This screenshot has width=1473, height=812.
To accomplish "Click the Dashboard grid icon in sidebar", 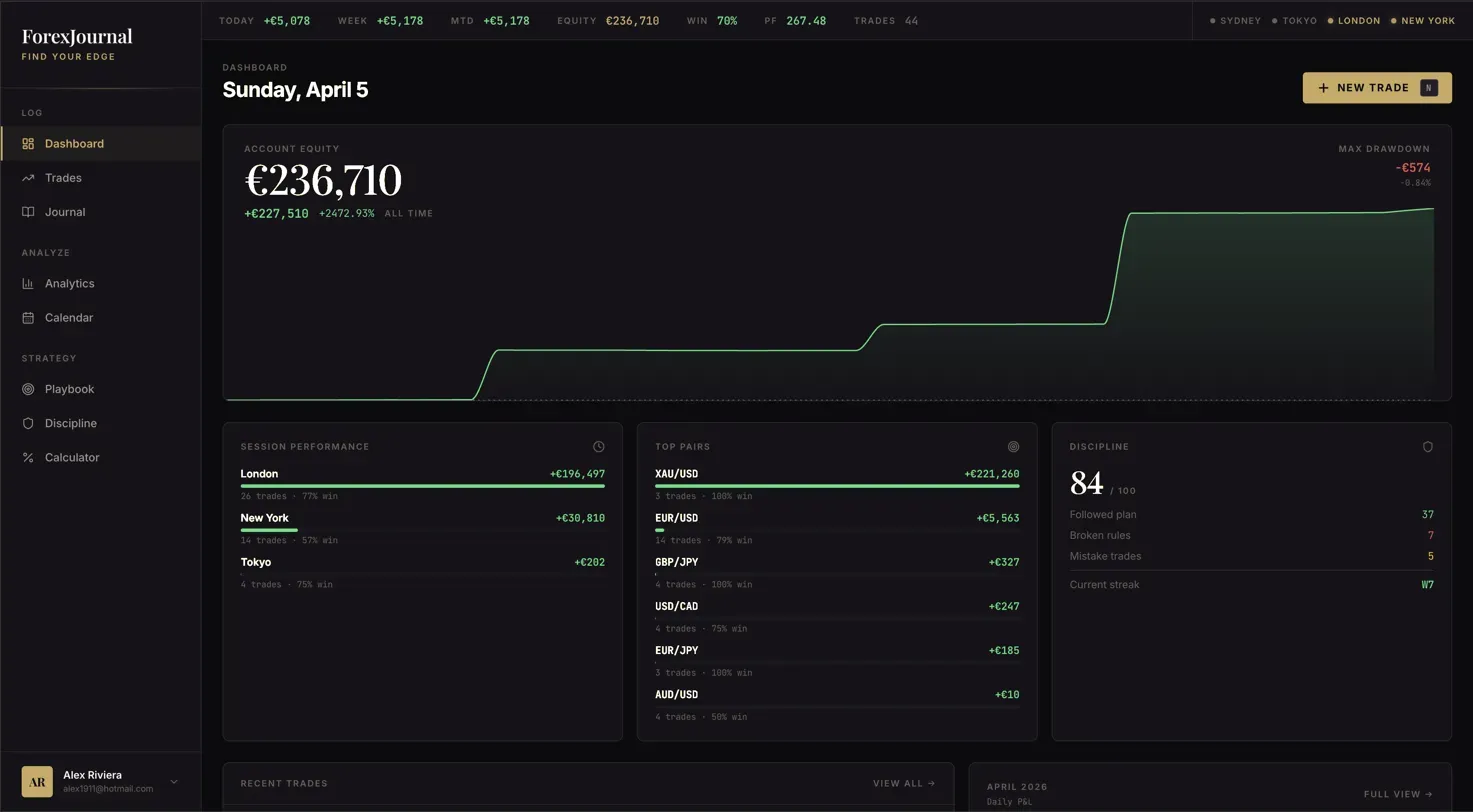I will [28, 144].
